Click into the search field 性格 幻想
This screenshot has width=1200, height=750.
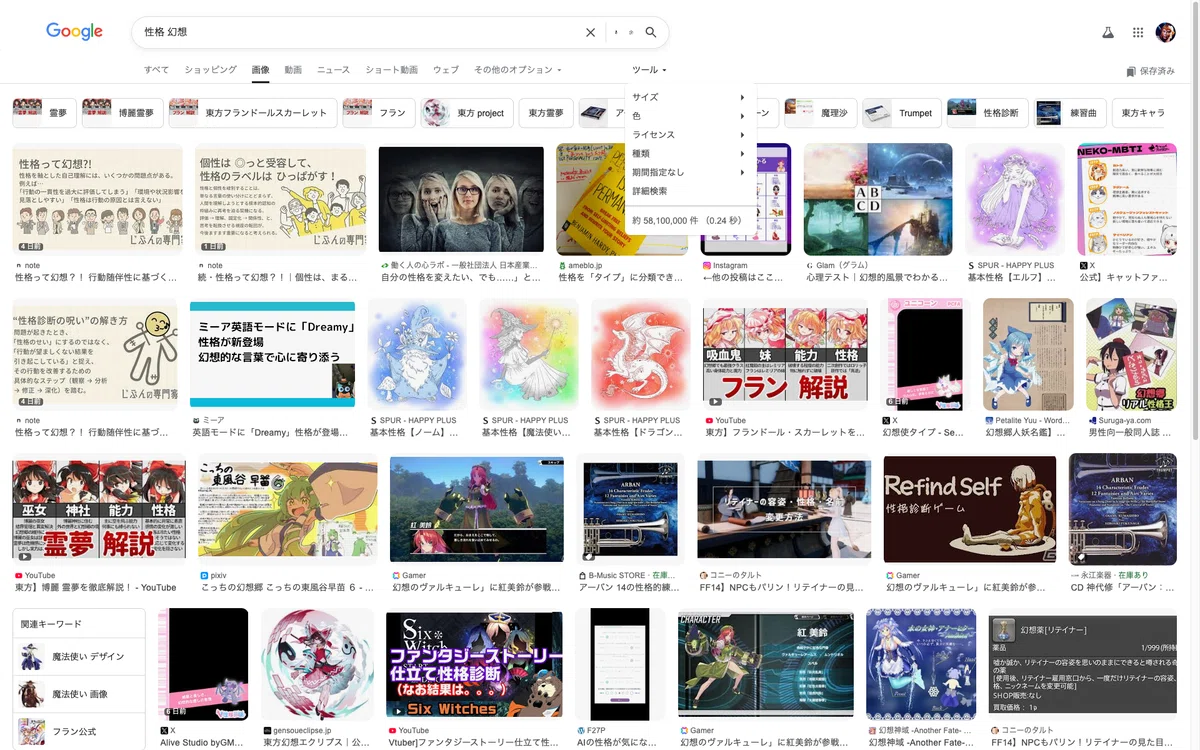point(360,32)
